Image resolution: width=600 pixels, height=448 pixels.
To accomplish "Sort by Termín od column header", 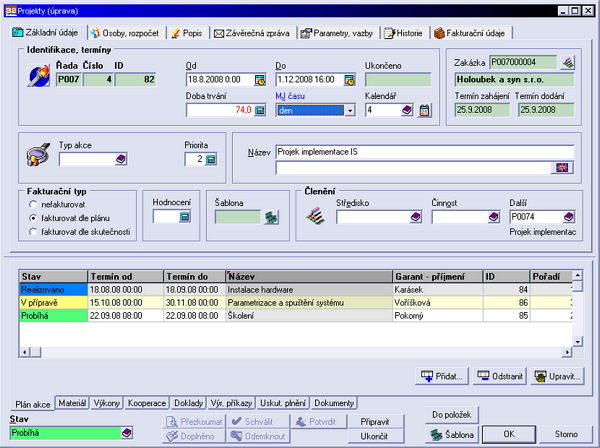I will coord(126,276).
